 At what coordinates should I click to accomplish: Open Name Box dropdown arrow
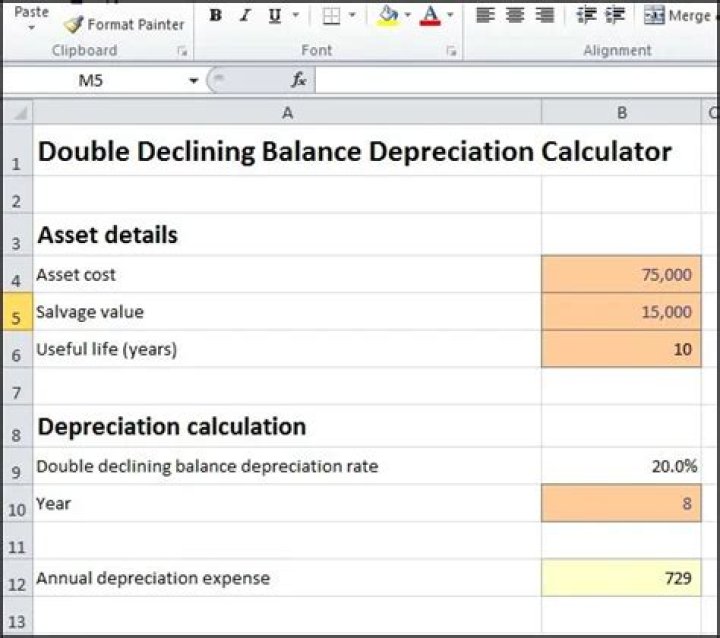[x=194, y=81]
